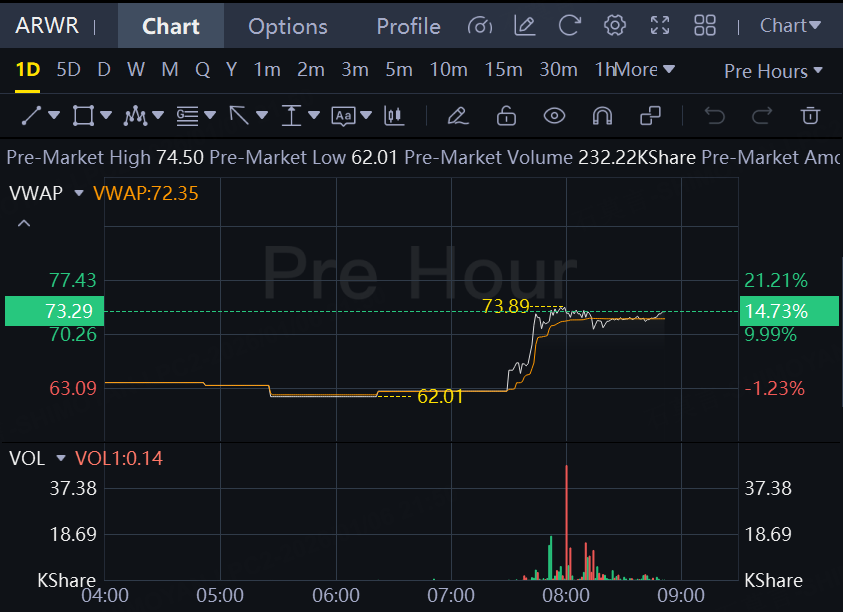Refresh the chart data
Screen dimensions: 843x612
(569, 26)
